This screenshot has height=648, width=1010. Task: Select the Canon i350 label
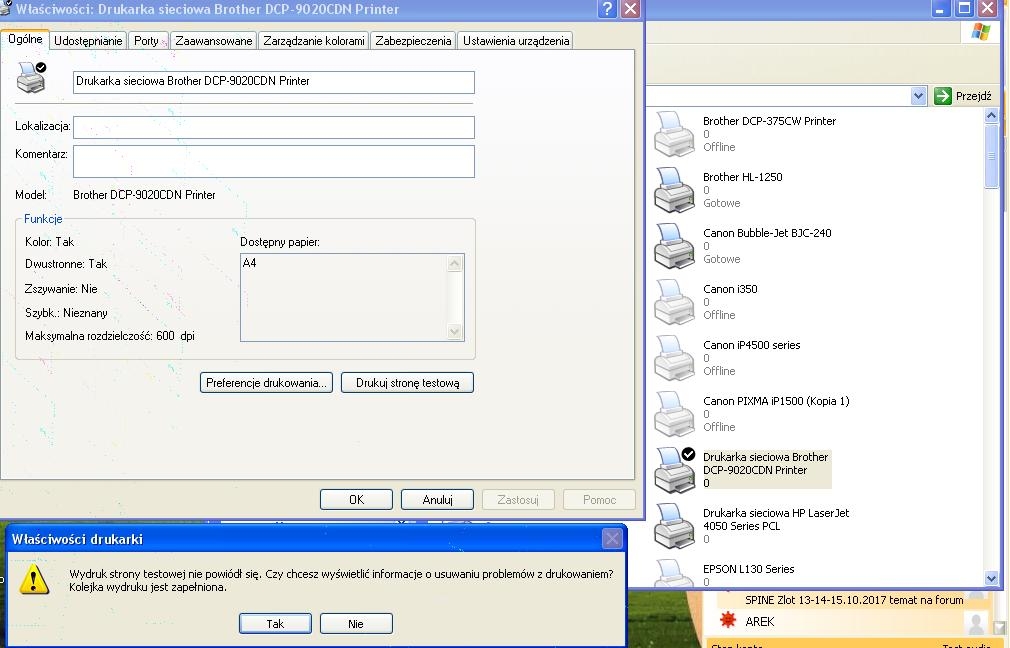coord(730,289)
